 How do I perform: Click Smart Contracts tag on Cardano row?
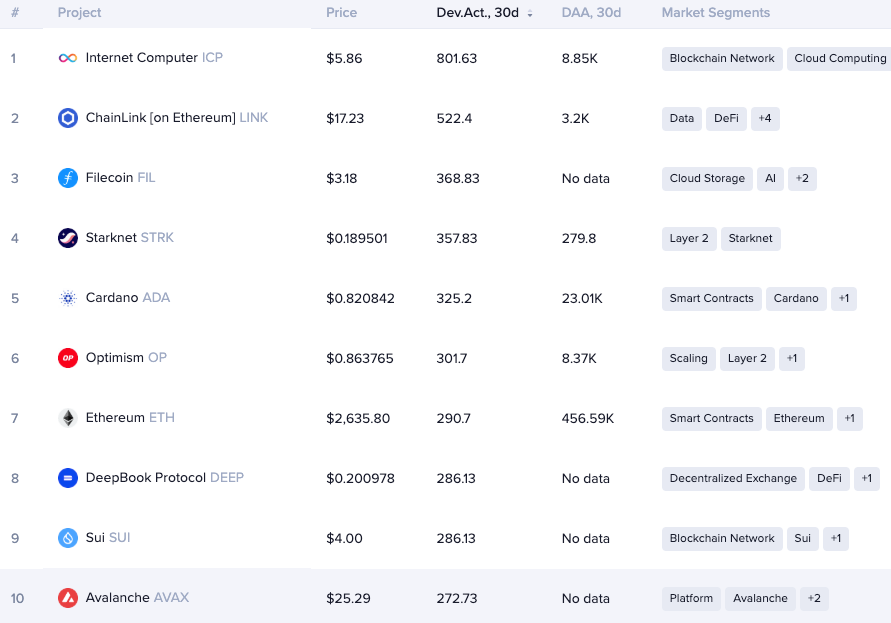[x=711, y=298]
